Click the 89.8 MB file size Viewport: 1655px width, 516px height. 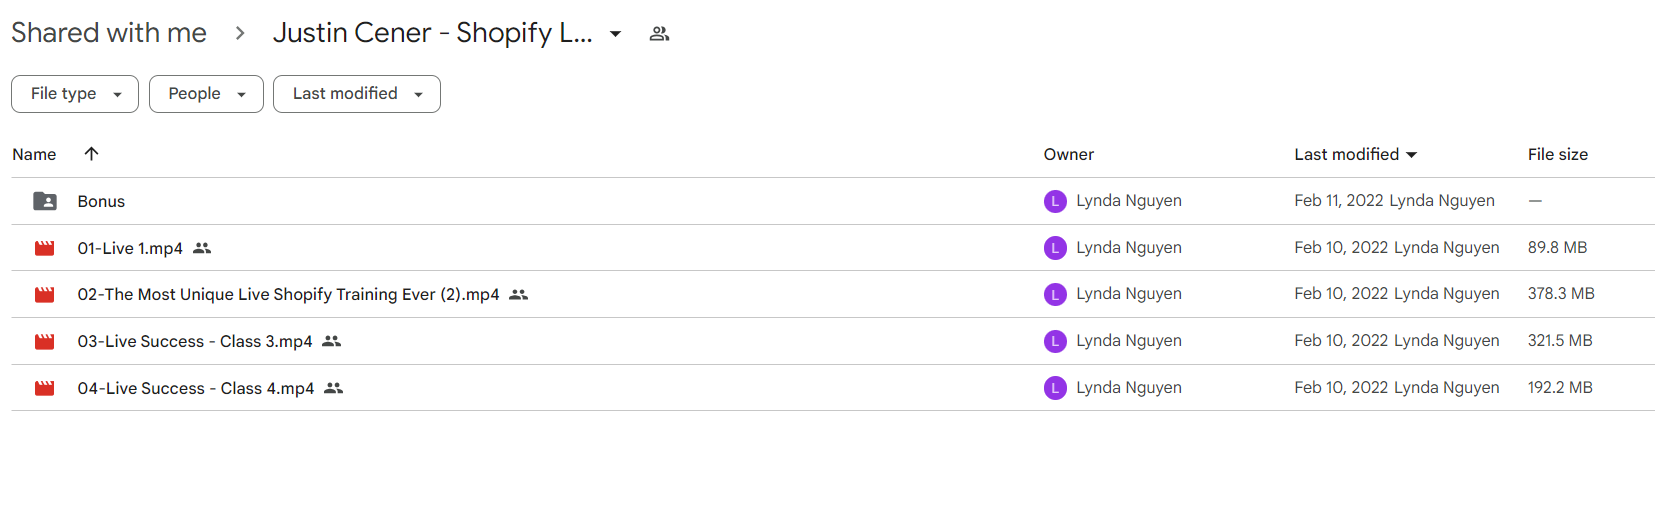pyautogui.click(x=1557, y=247)
